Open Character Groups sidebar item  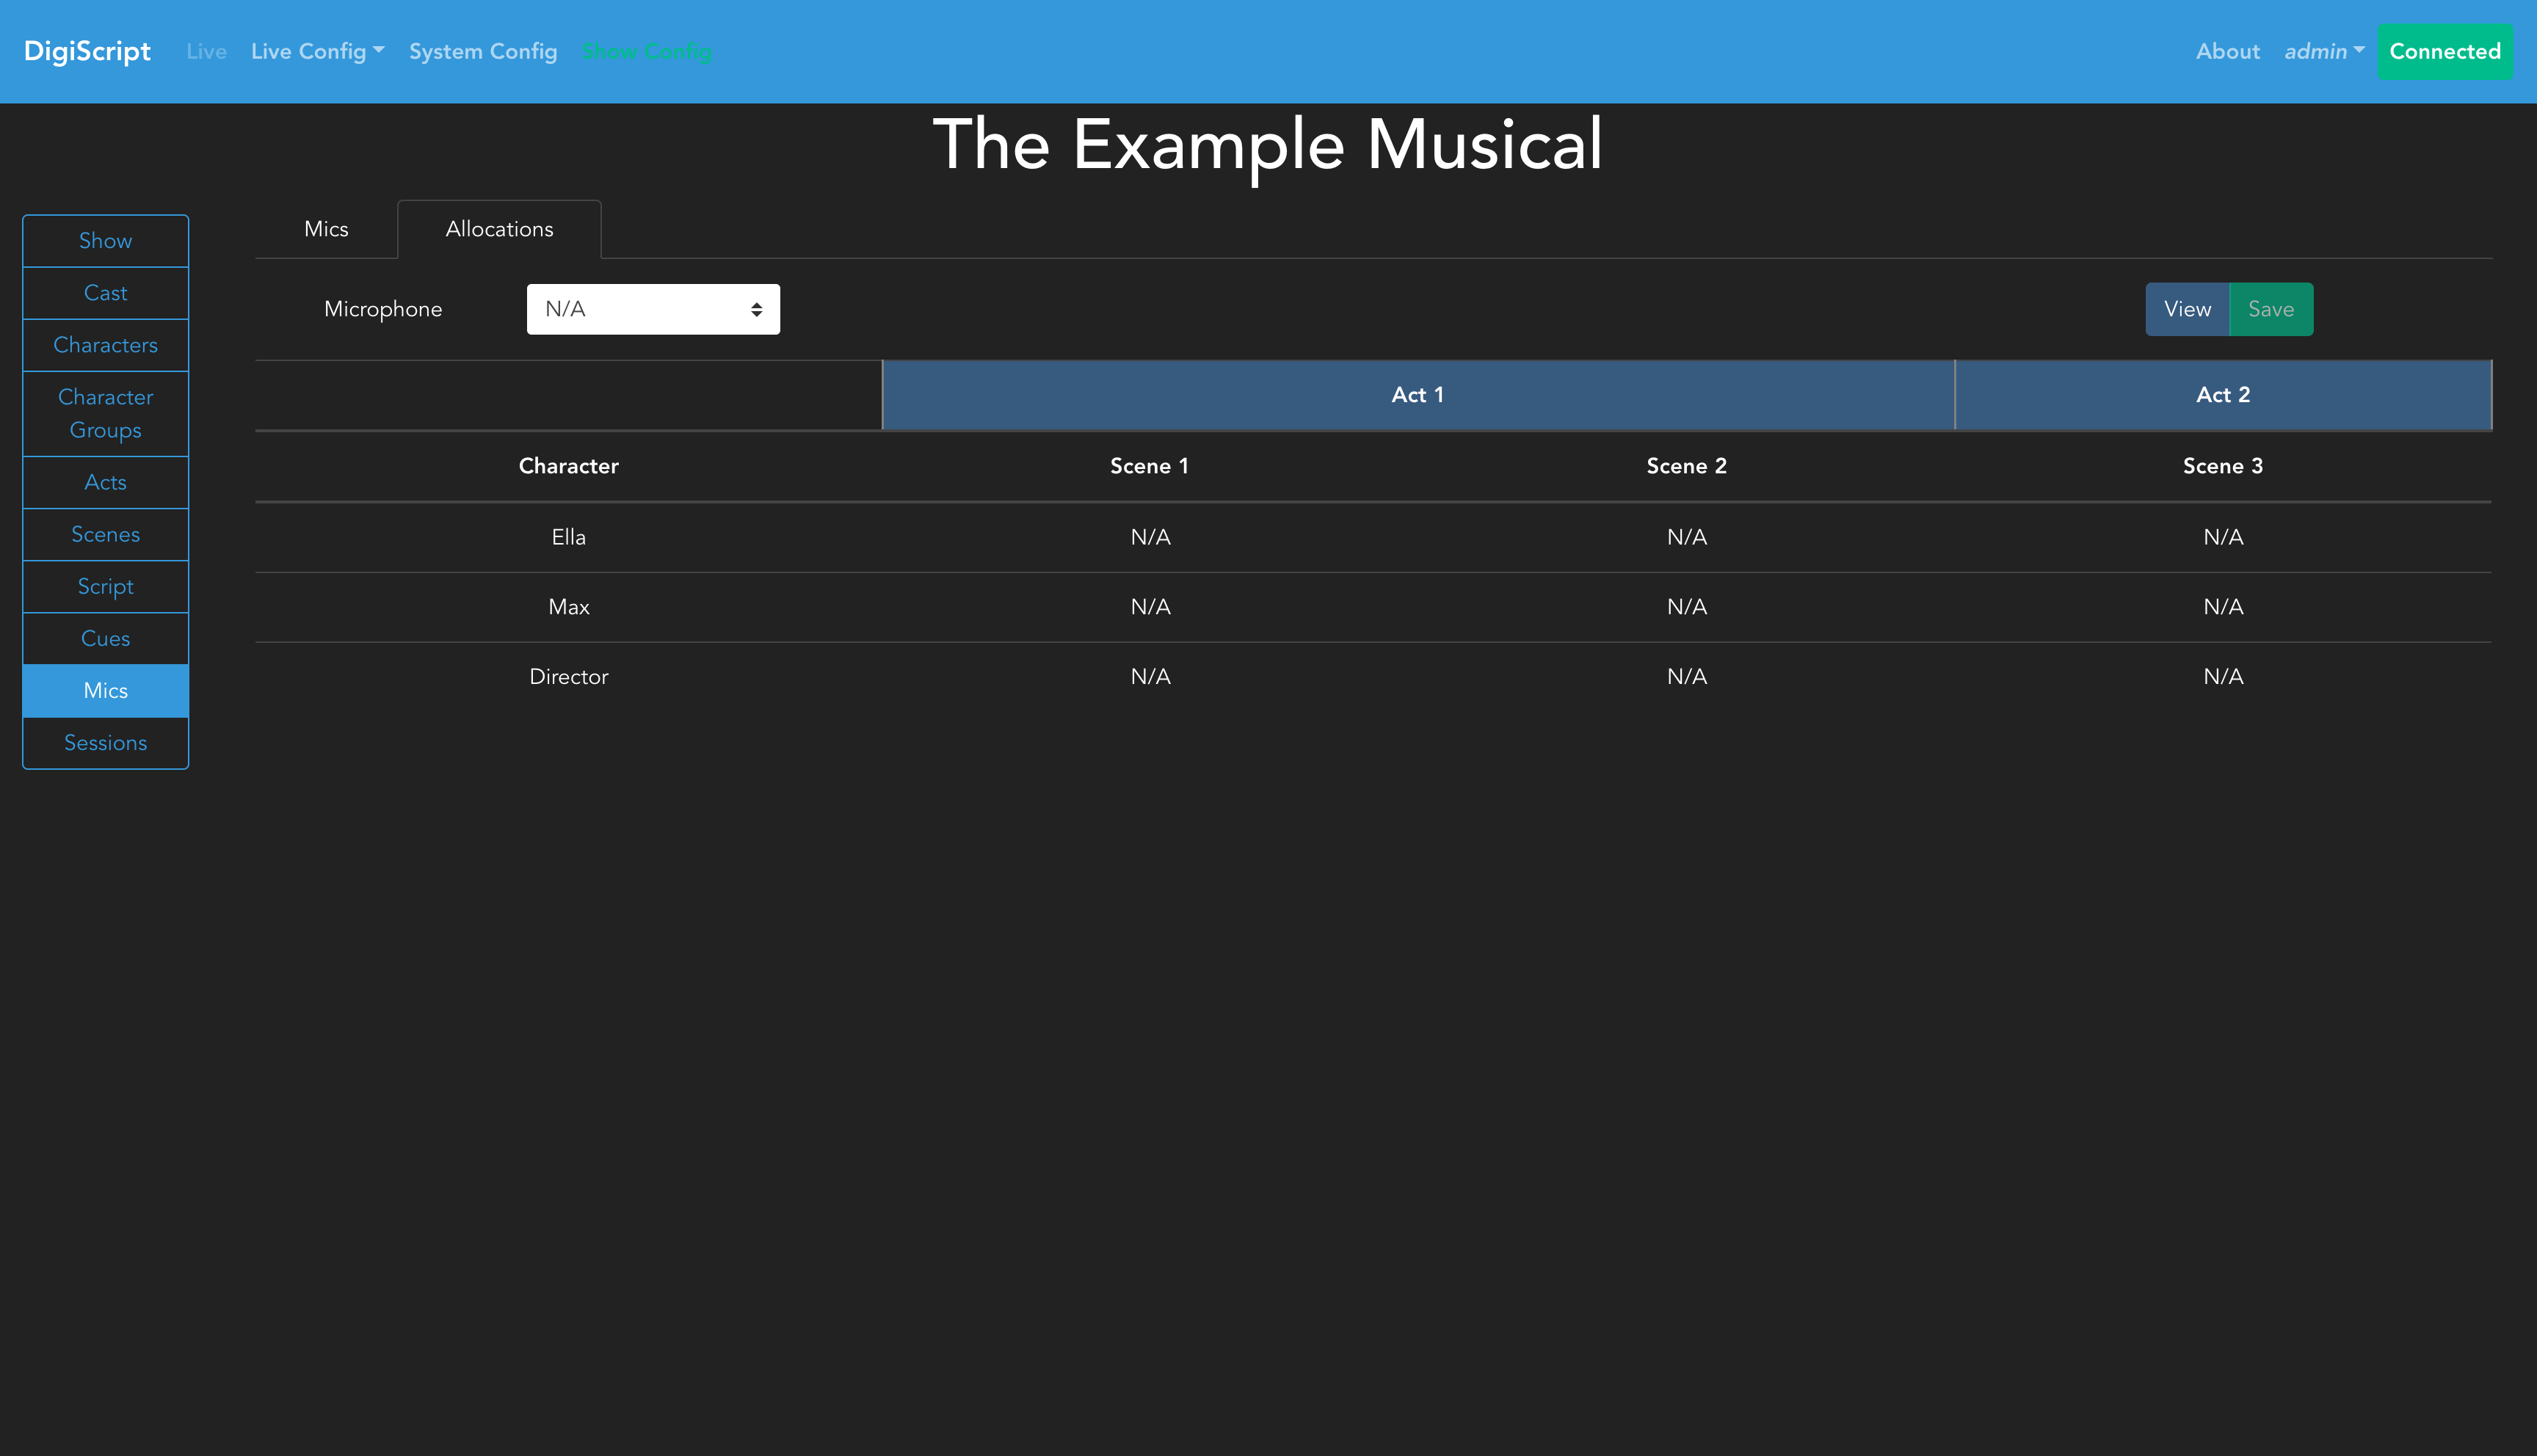click(105, 413)
